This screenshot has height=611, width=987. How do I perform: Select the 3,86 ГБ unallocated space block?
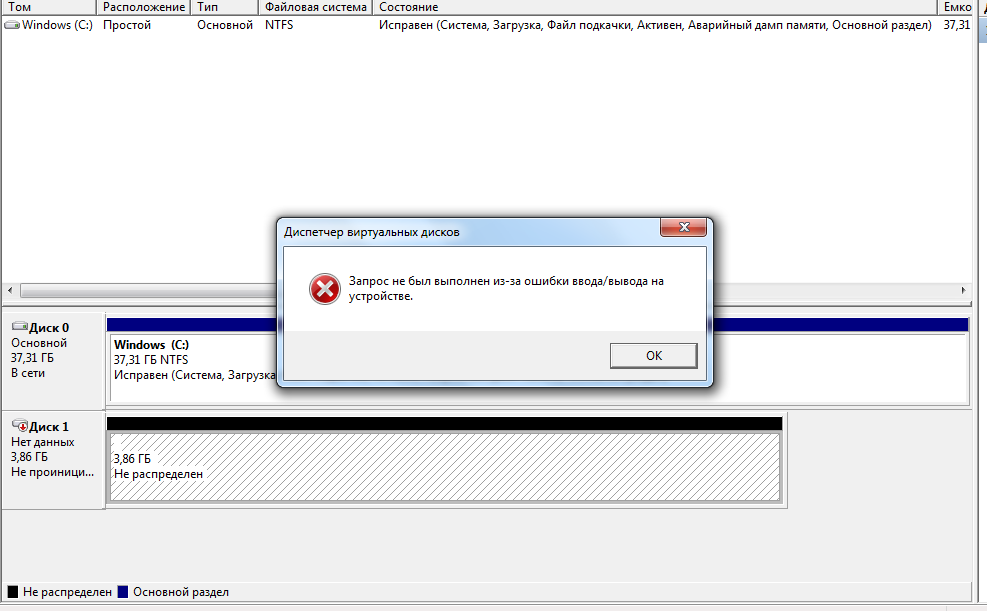click(444, 466)
